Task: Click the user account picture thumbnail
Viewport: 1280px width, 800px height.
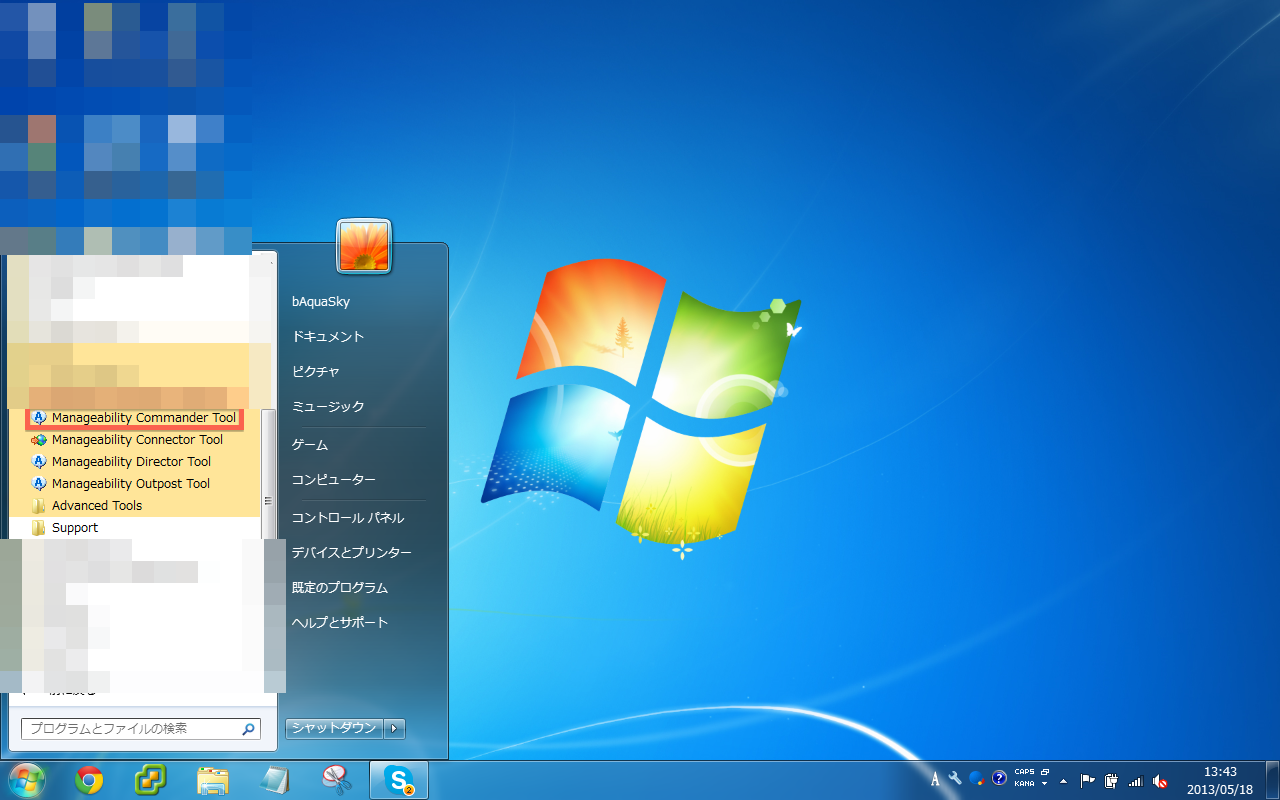Action: click(x=364, y=246)
